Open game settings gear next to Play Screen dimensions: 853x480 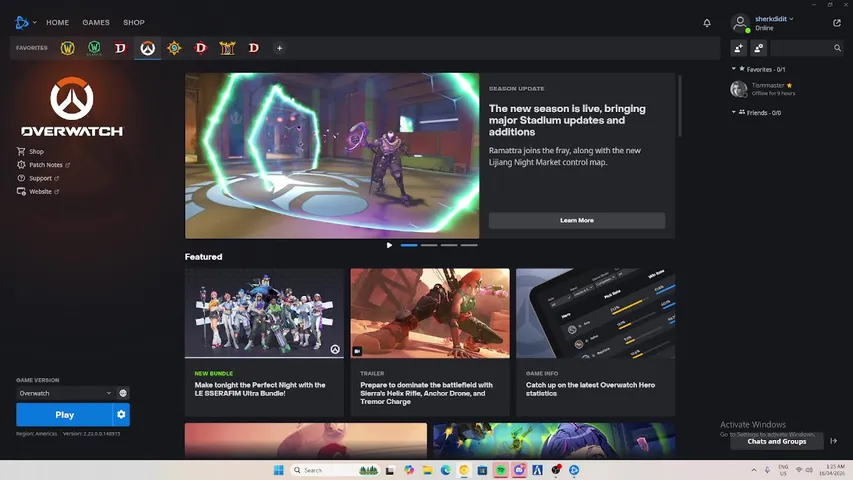tap(121, 415)
